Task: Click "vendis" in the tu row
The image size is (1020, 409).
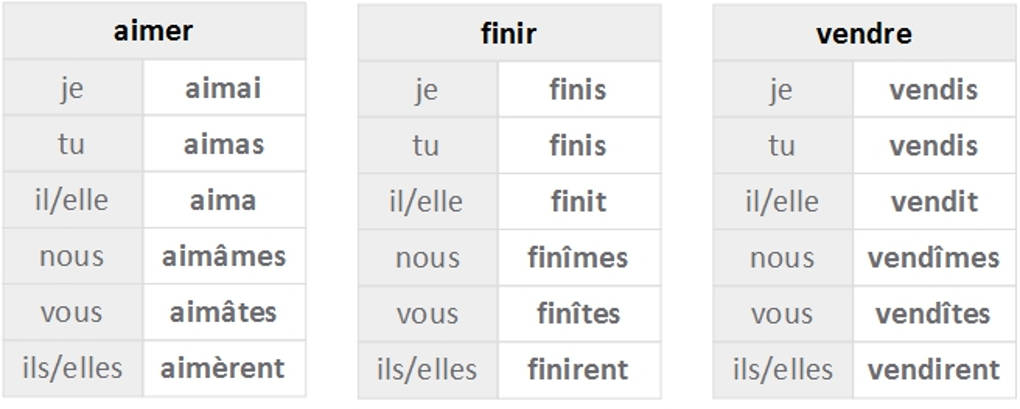Action: pos(933,146)
